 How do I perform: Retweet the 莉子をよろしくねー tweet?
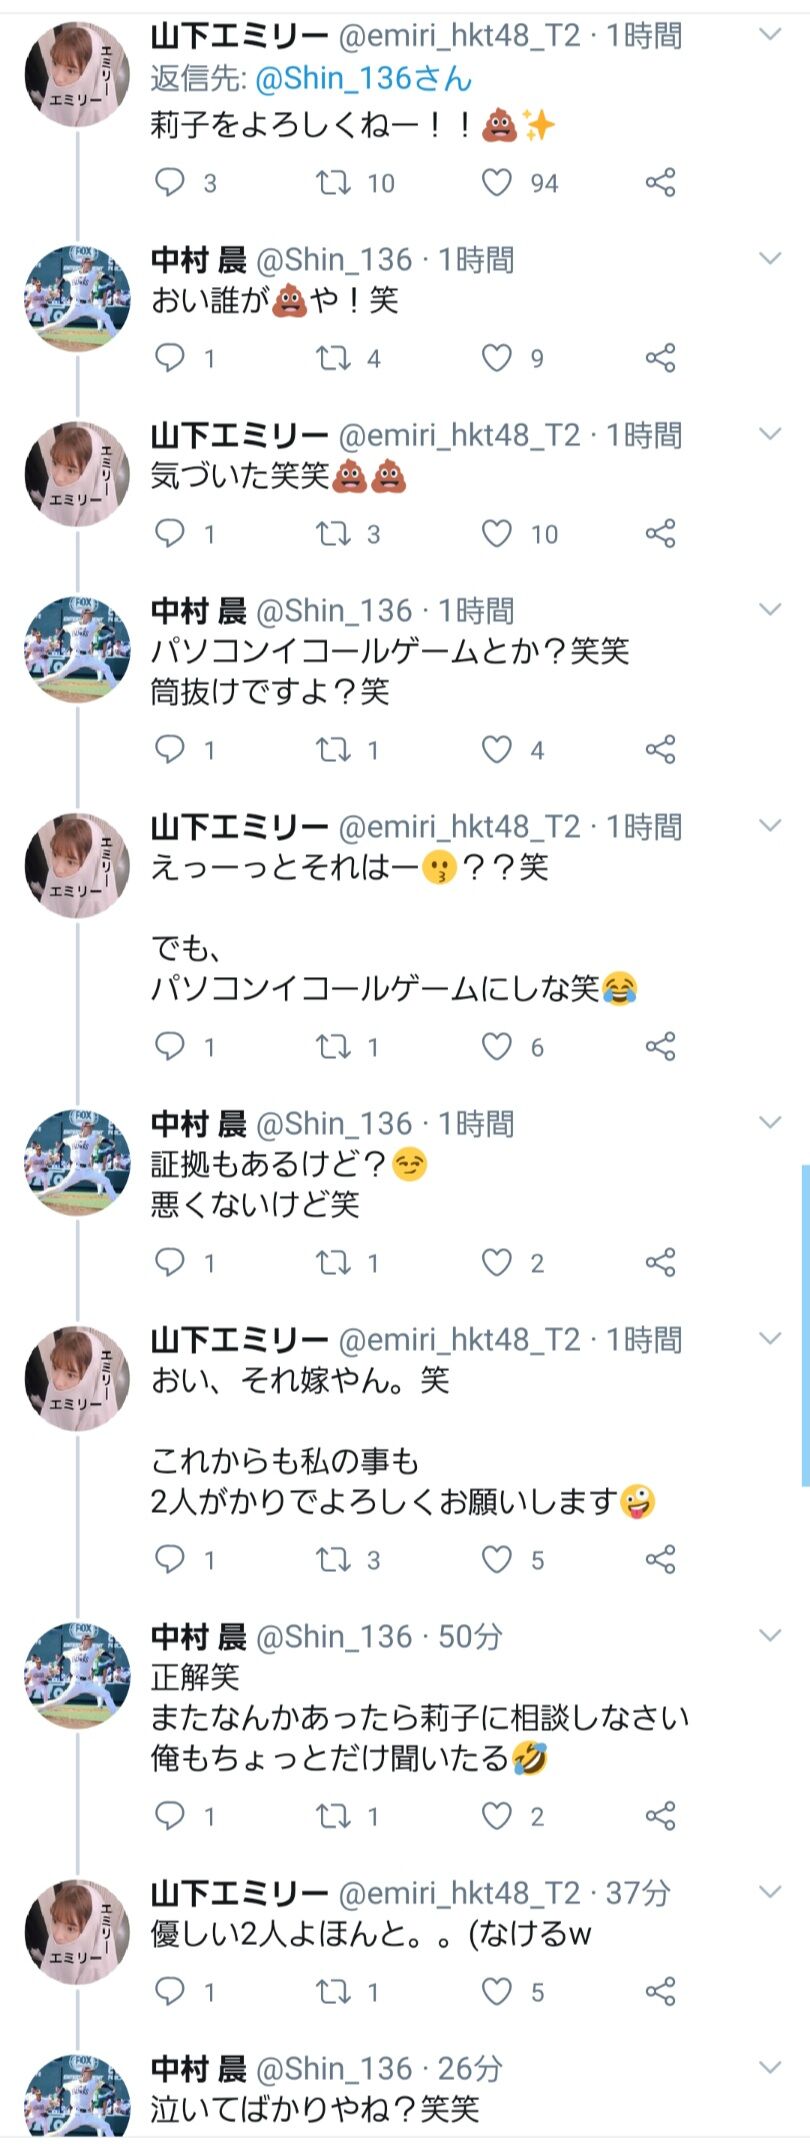[x=333, y=182]
